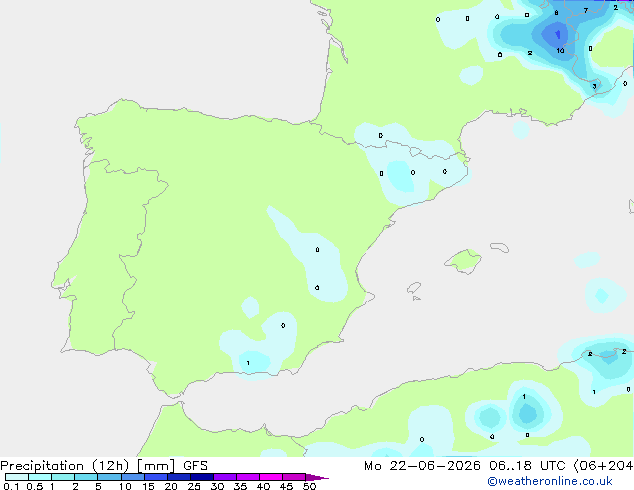The height and width of the screenshot is (490, 634).
Task: Click the legend tick label "0.1"
Action: [11, 486]
